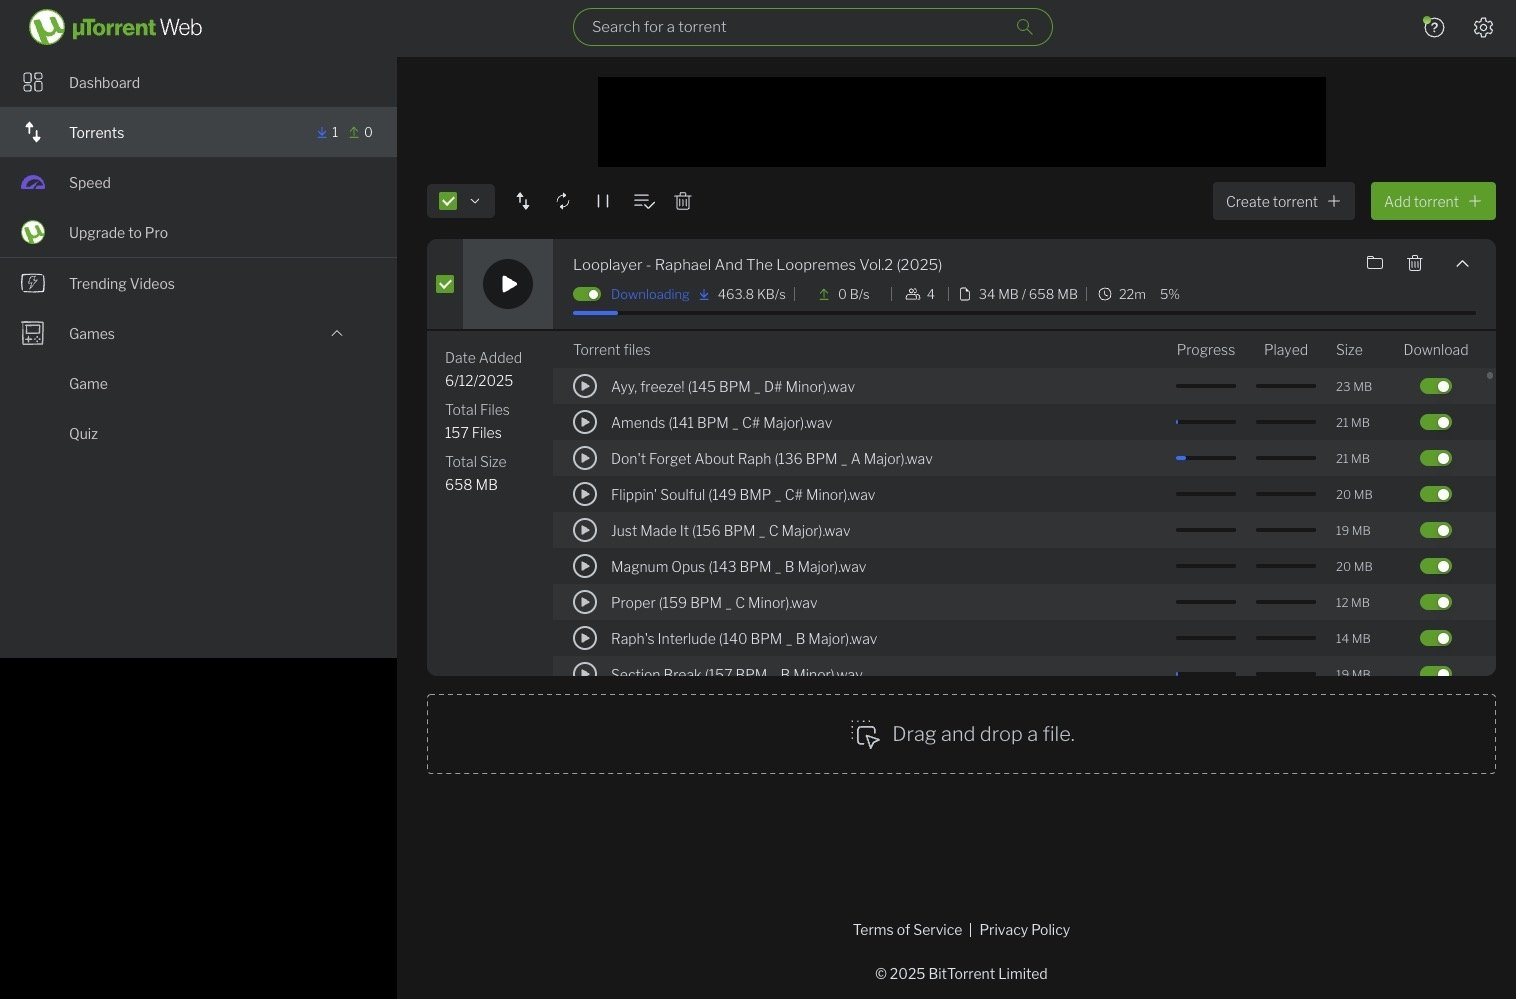Image resolution: width=1516 pixels, height=999 pixels.
Task: Uncheck the Looplayer torrent checkbox
Action: pos(445,284)
